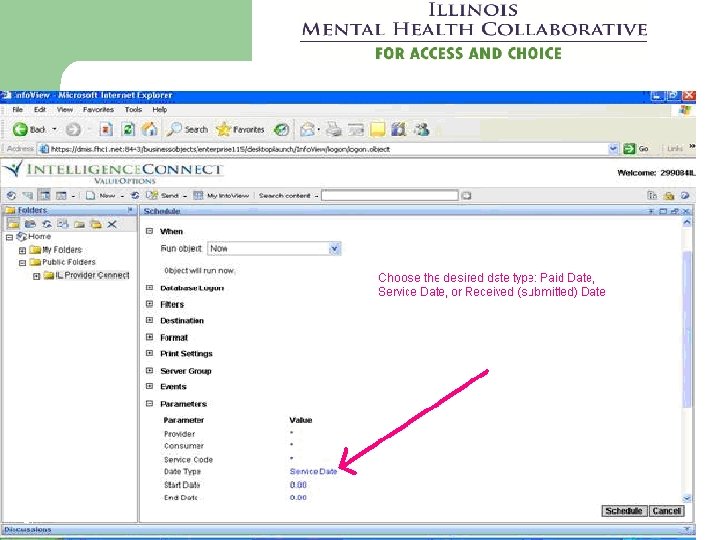This screenshot has height=540, width=720.
Task: Open the File menu
Action: coord(17,109)
